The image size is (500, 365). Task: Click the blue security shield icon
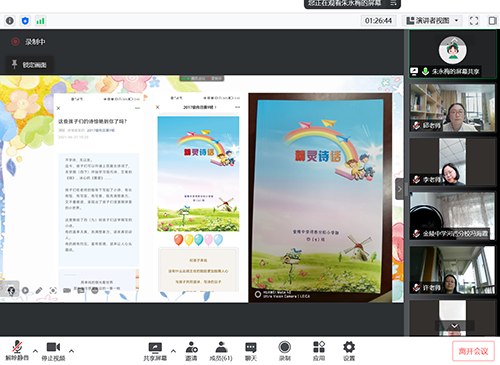point(25,21)
